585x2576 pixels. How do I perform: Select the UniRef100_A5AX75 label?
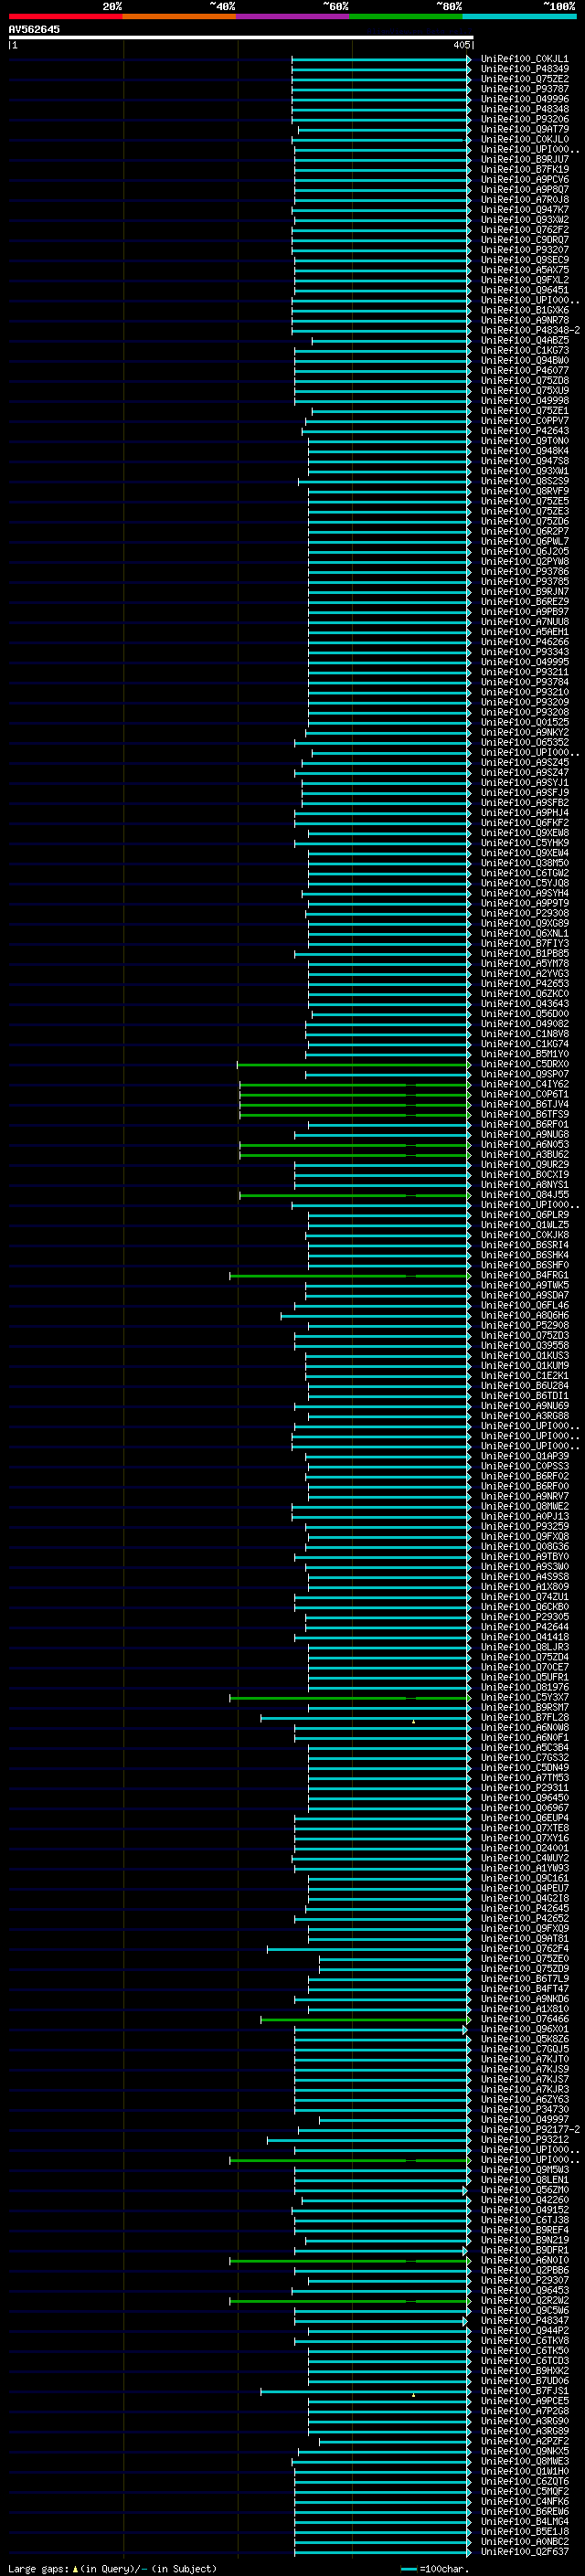(524, 270)
